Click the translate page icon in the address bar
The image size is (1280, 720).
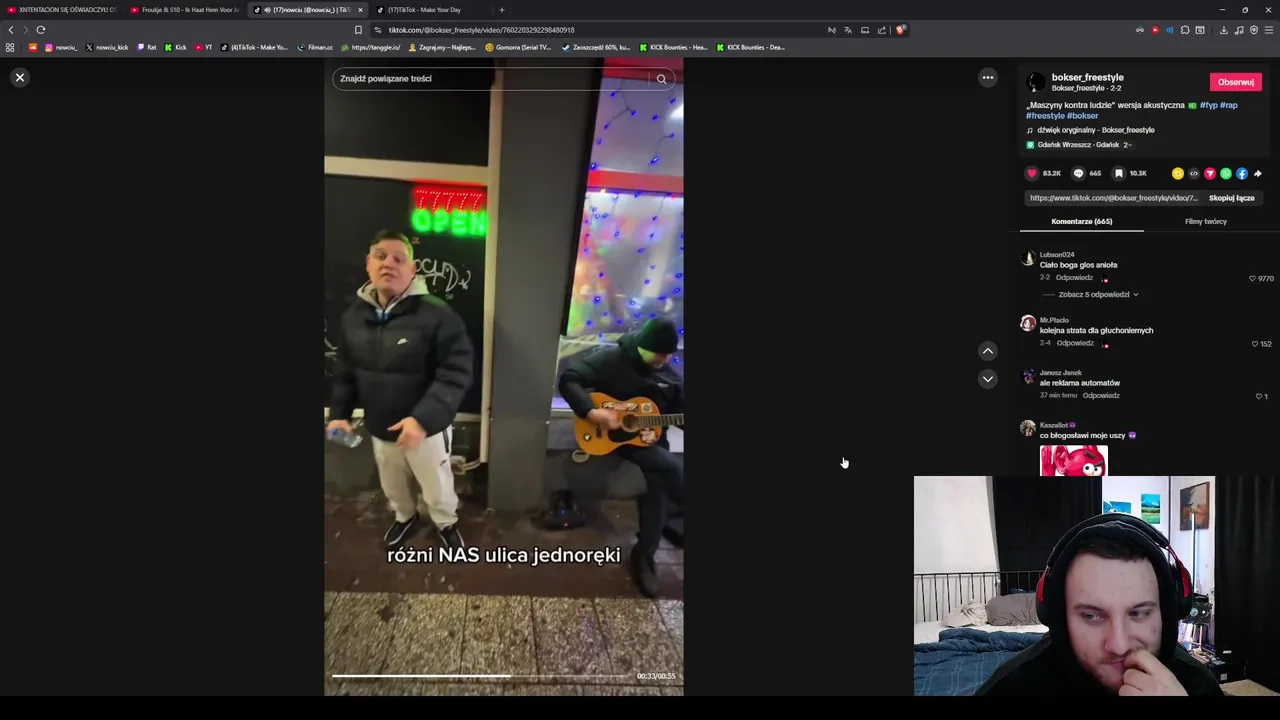848,30
